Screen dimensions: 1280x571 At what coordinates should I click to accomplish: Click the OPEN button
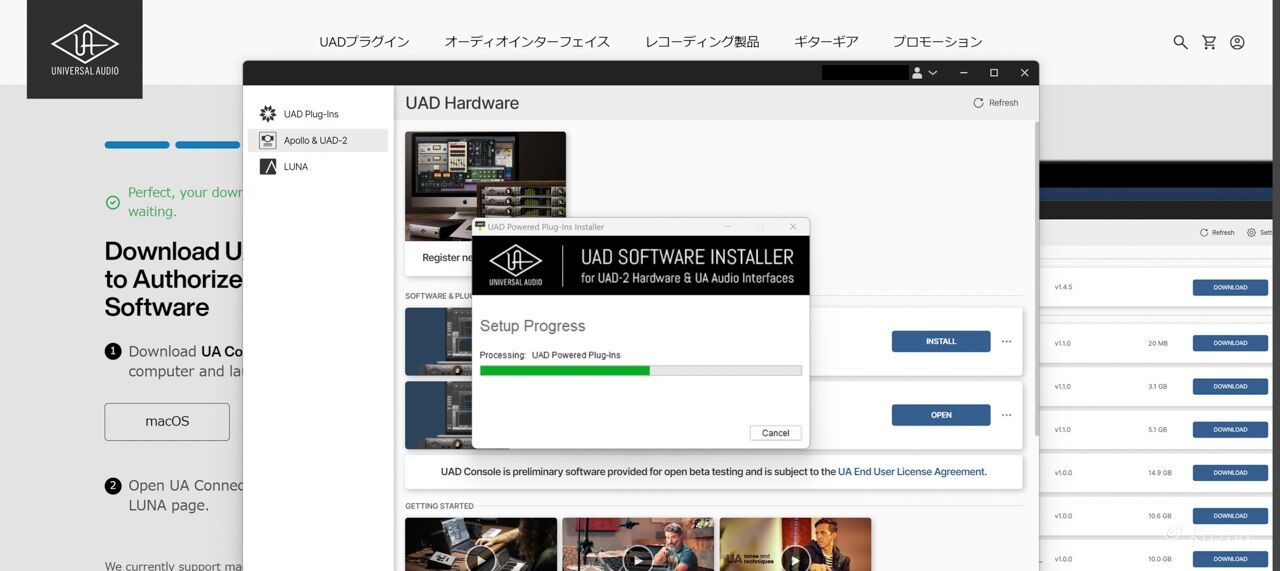tap(941, 415)
